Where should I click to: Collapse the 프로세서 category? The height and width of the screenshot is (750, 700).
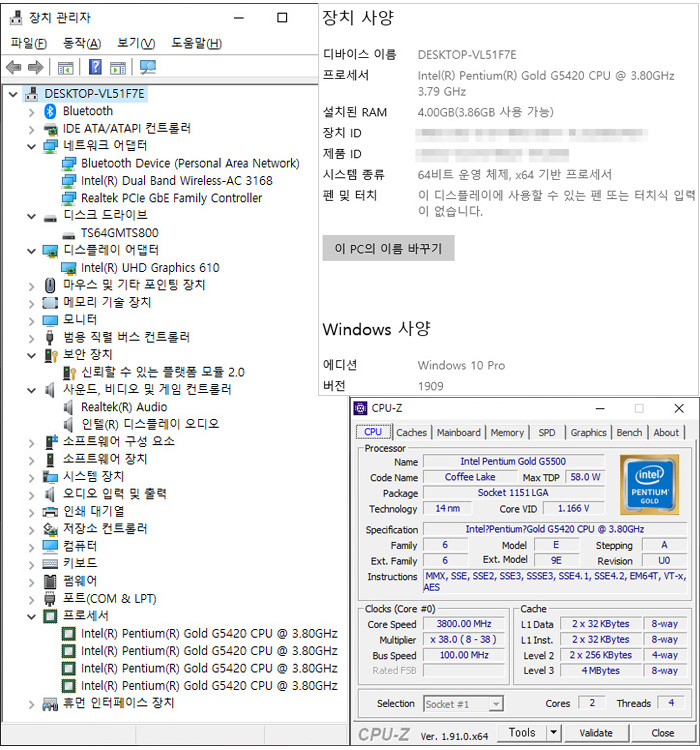click(x=32, y=617)
